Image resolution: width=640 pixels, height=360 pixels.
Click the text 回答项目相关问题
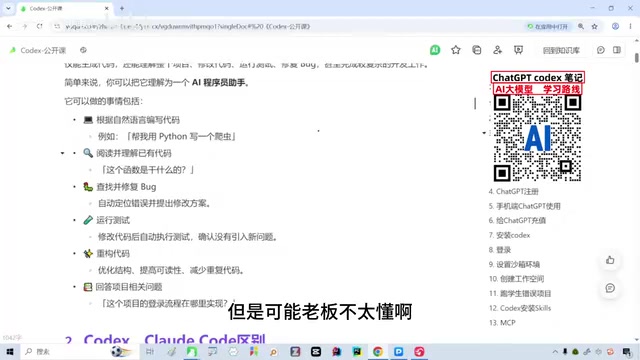tap(129, 287)
